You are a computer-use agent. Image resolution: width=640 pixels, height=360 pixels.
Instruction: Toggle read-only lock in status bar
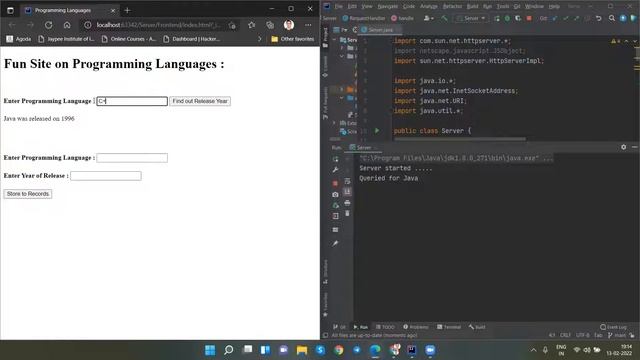point(632,336)
